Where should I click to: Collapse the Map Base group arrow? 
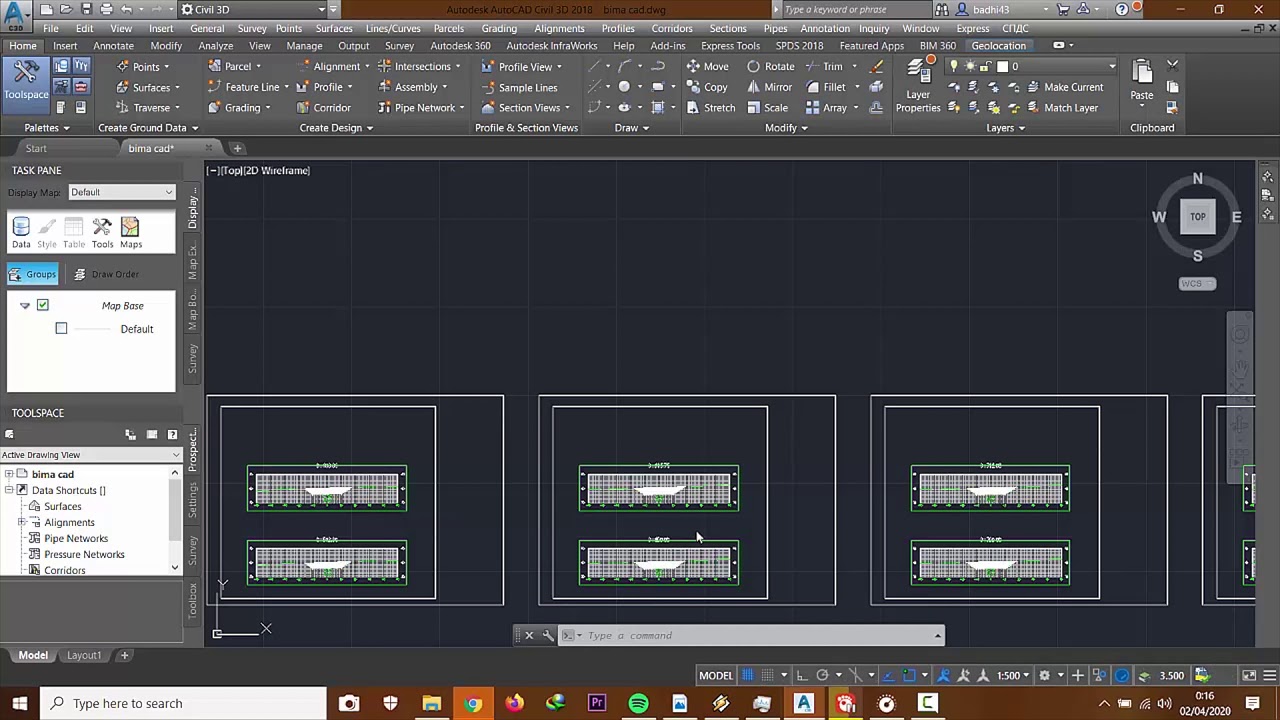(x=25, y=305)
